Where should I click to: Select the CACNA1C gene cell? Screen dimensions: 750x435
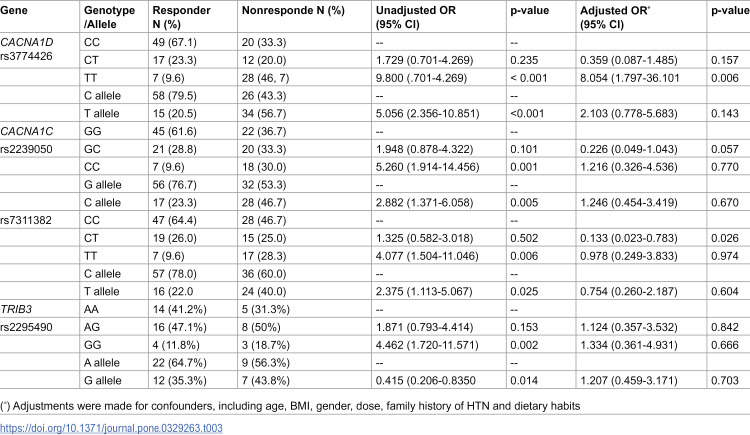27,131
